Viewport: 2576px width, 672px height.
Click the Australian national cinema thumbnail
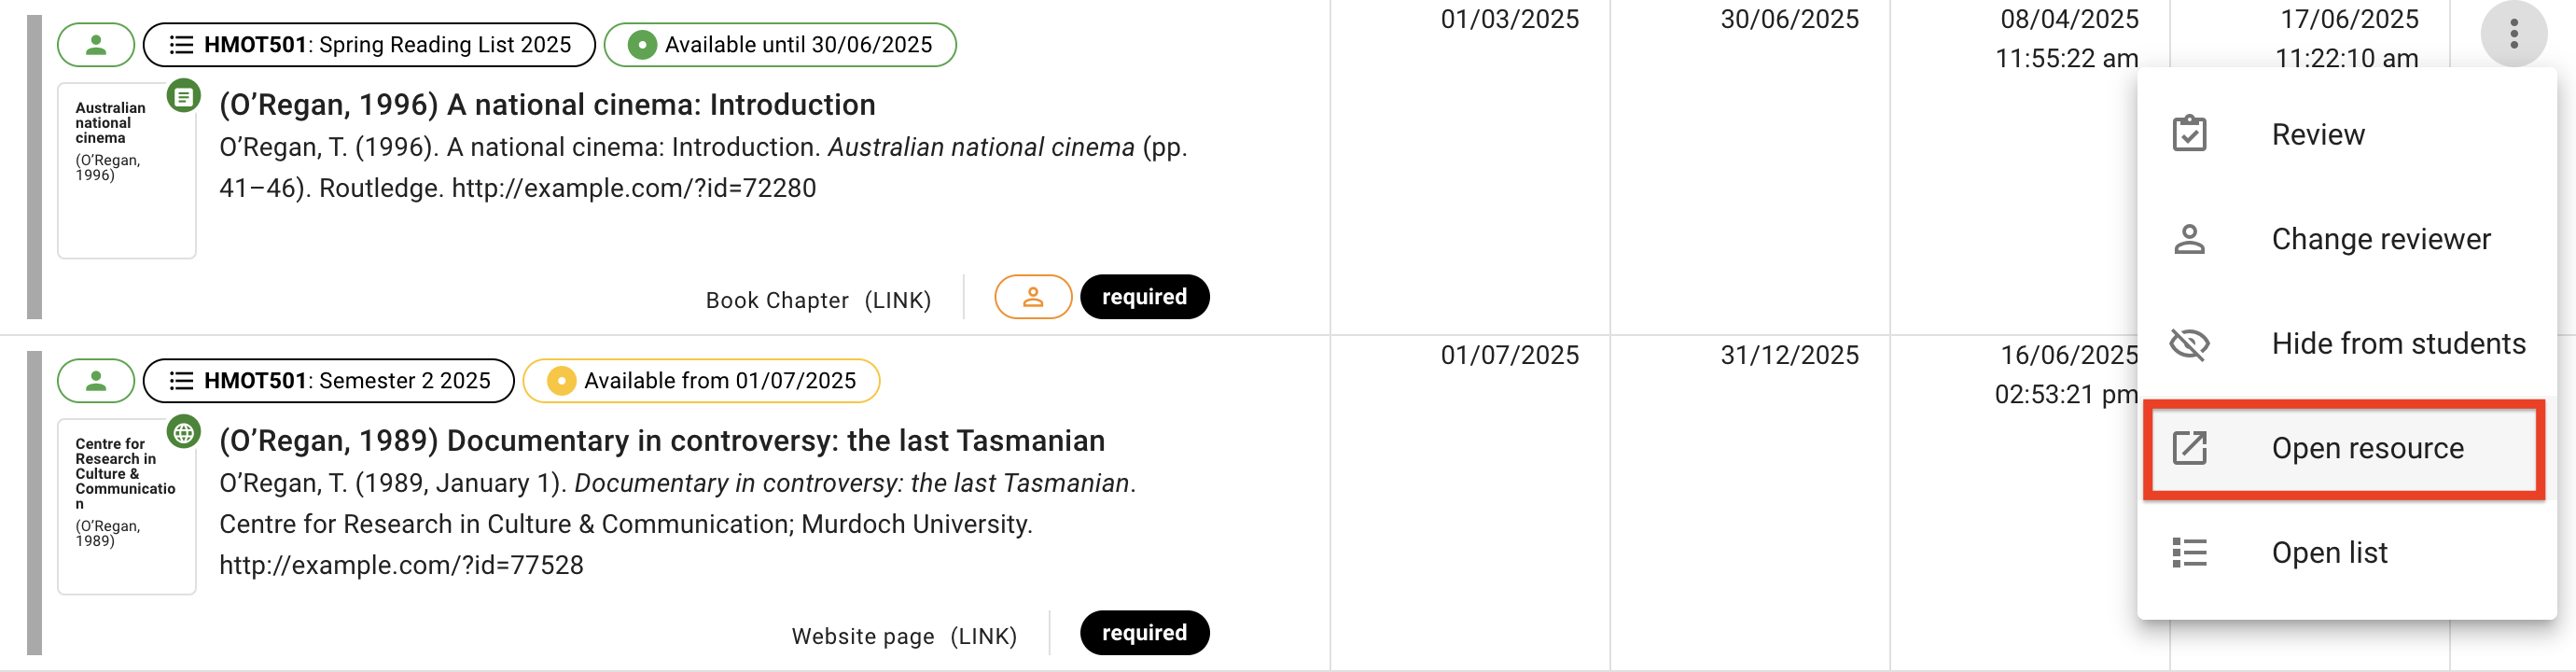tap(126, 170)
